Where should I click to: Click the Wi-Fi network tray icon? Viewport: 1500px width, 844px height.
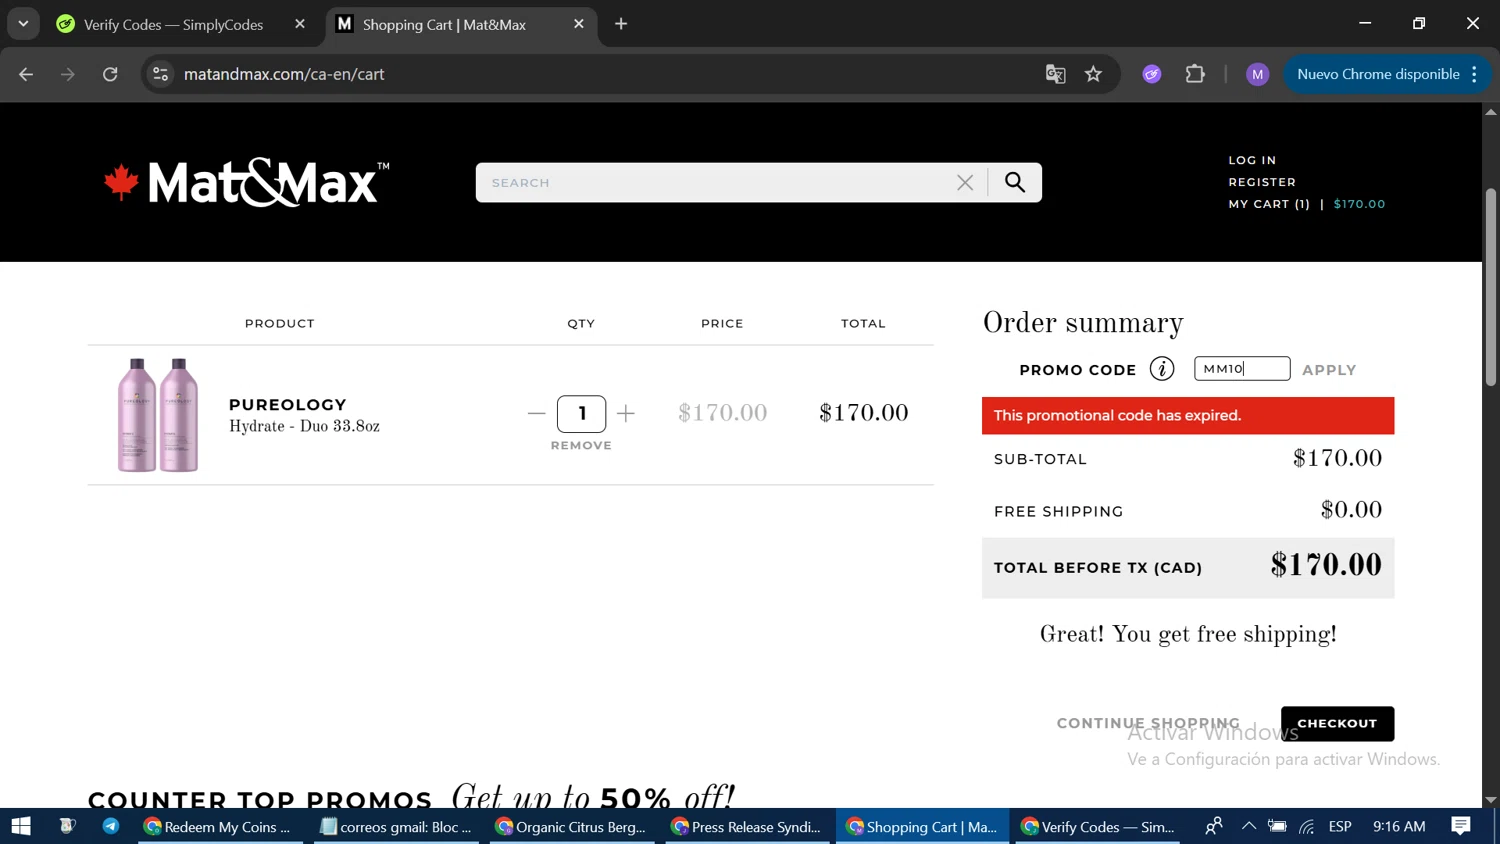(x=1307, y=826)
